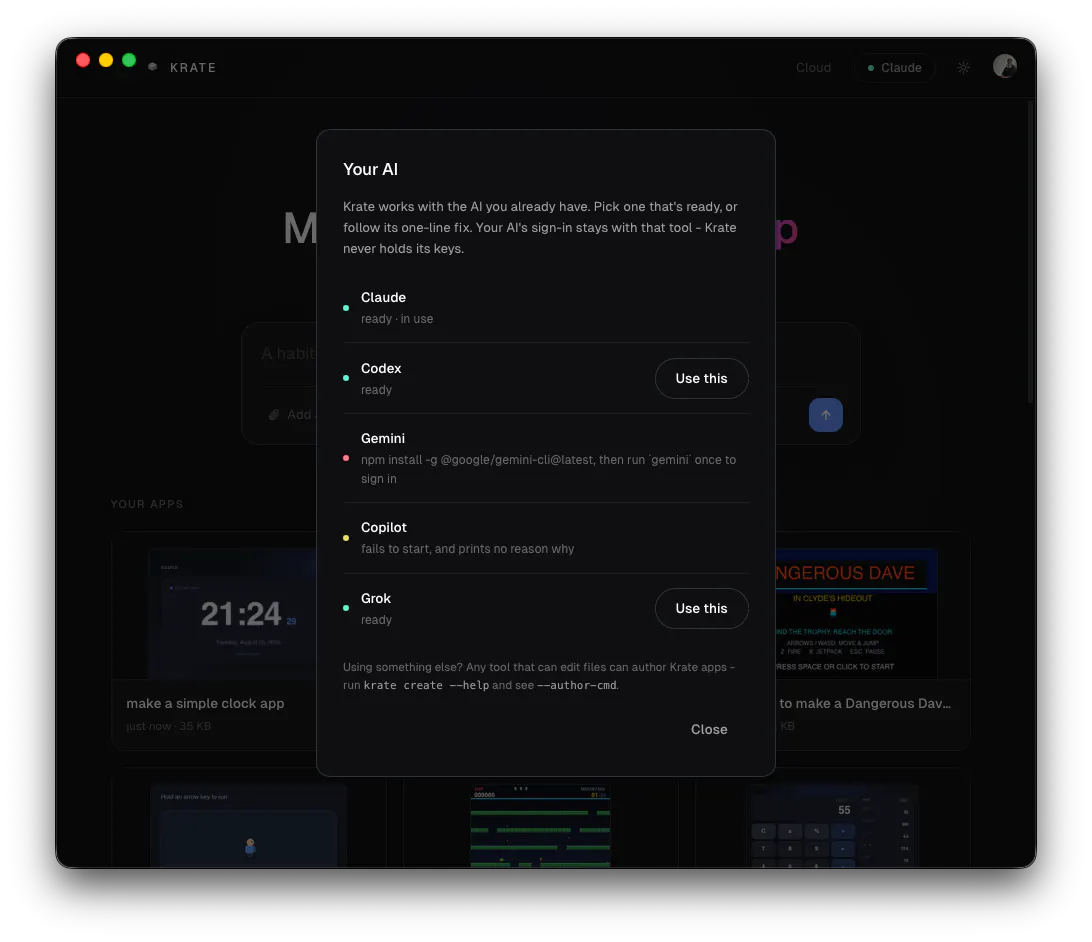1092x942 pixels.
Task: Click the Gemini npm install instruction text
Action: pos(548,469)
